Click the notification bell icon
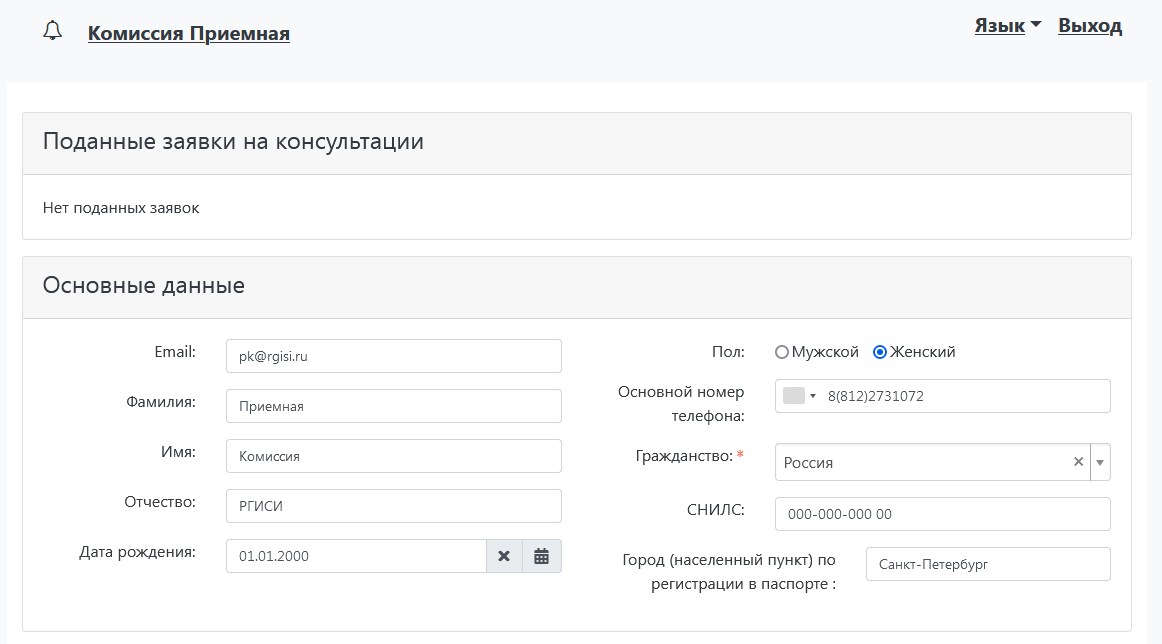The width and height of the screenshot is (1162, 644). pos(53,32)
